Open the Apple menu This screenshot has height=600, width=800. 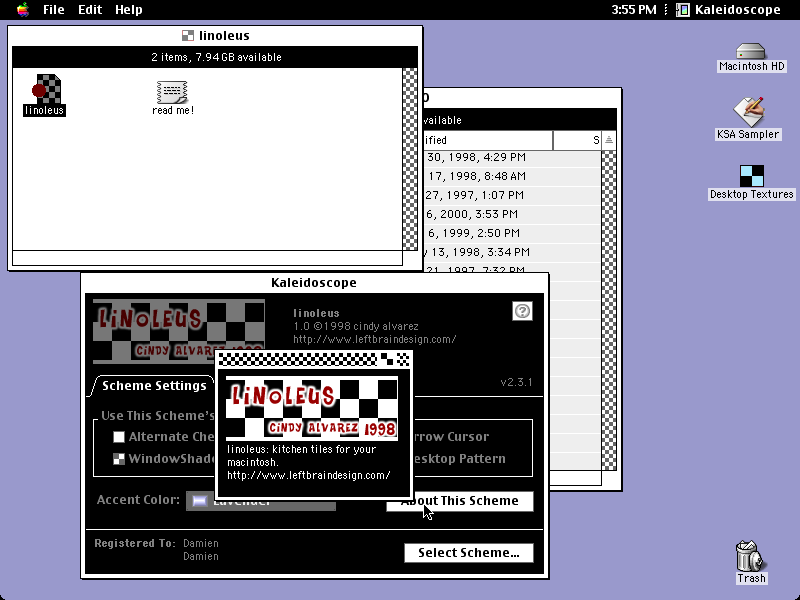coord(22,10)
